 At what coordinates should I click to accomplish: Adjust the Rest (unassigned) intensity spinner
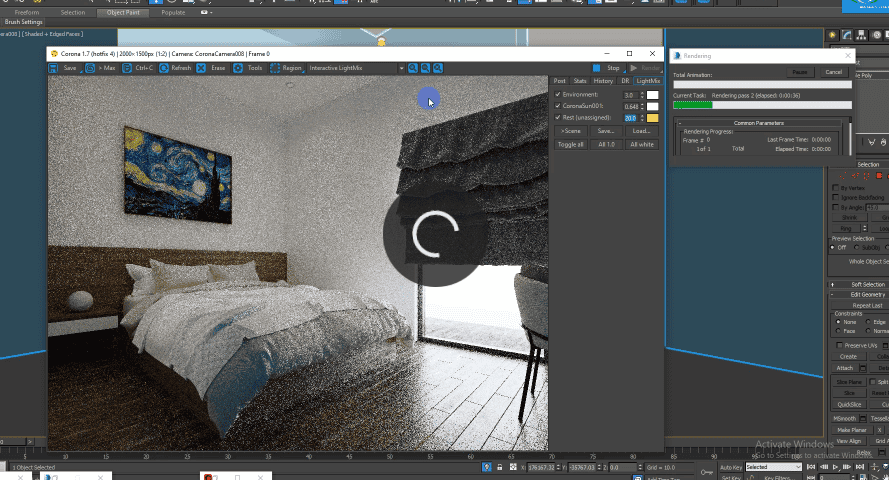[642, 118]
